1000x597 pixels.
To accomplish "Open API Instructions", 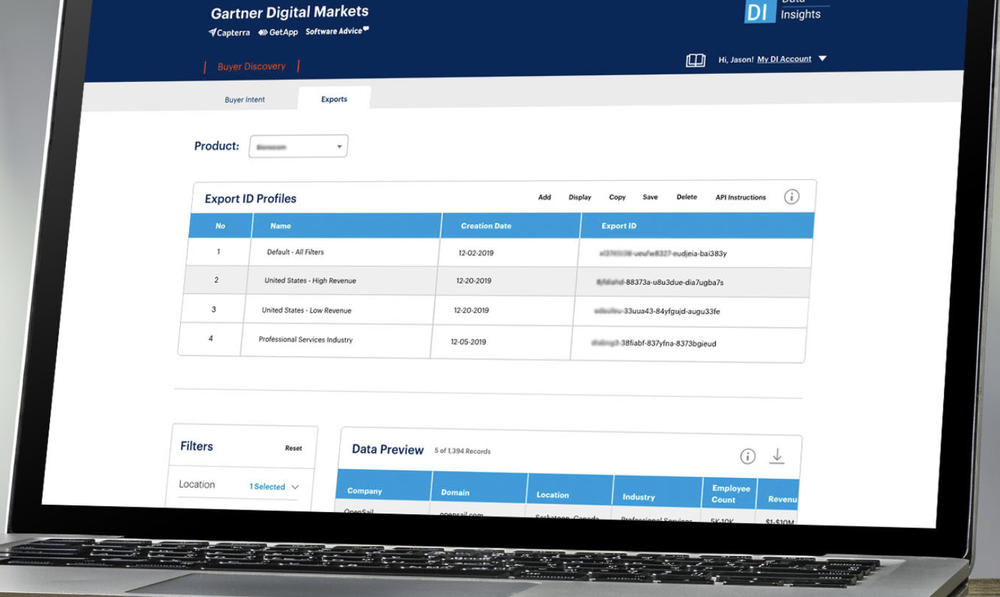I will [x=740, y=197].
